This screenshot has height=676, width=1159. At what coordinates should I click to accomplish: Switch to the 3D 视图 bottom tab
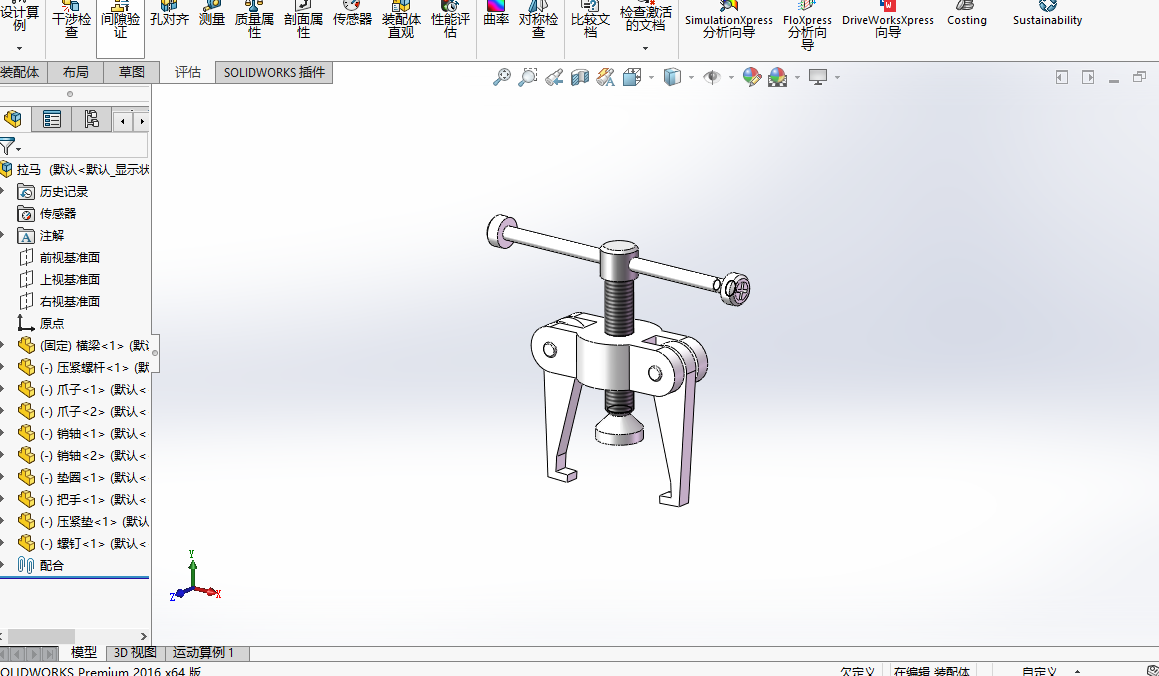(x=135, y=653)
